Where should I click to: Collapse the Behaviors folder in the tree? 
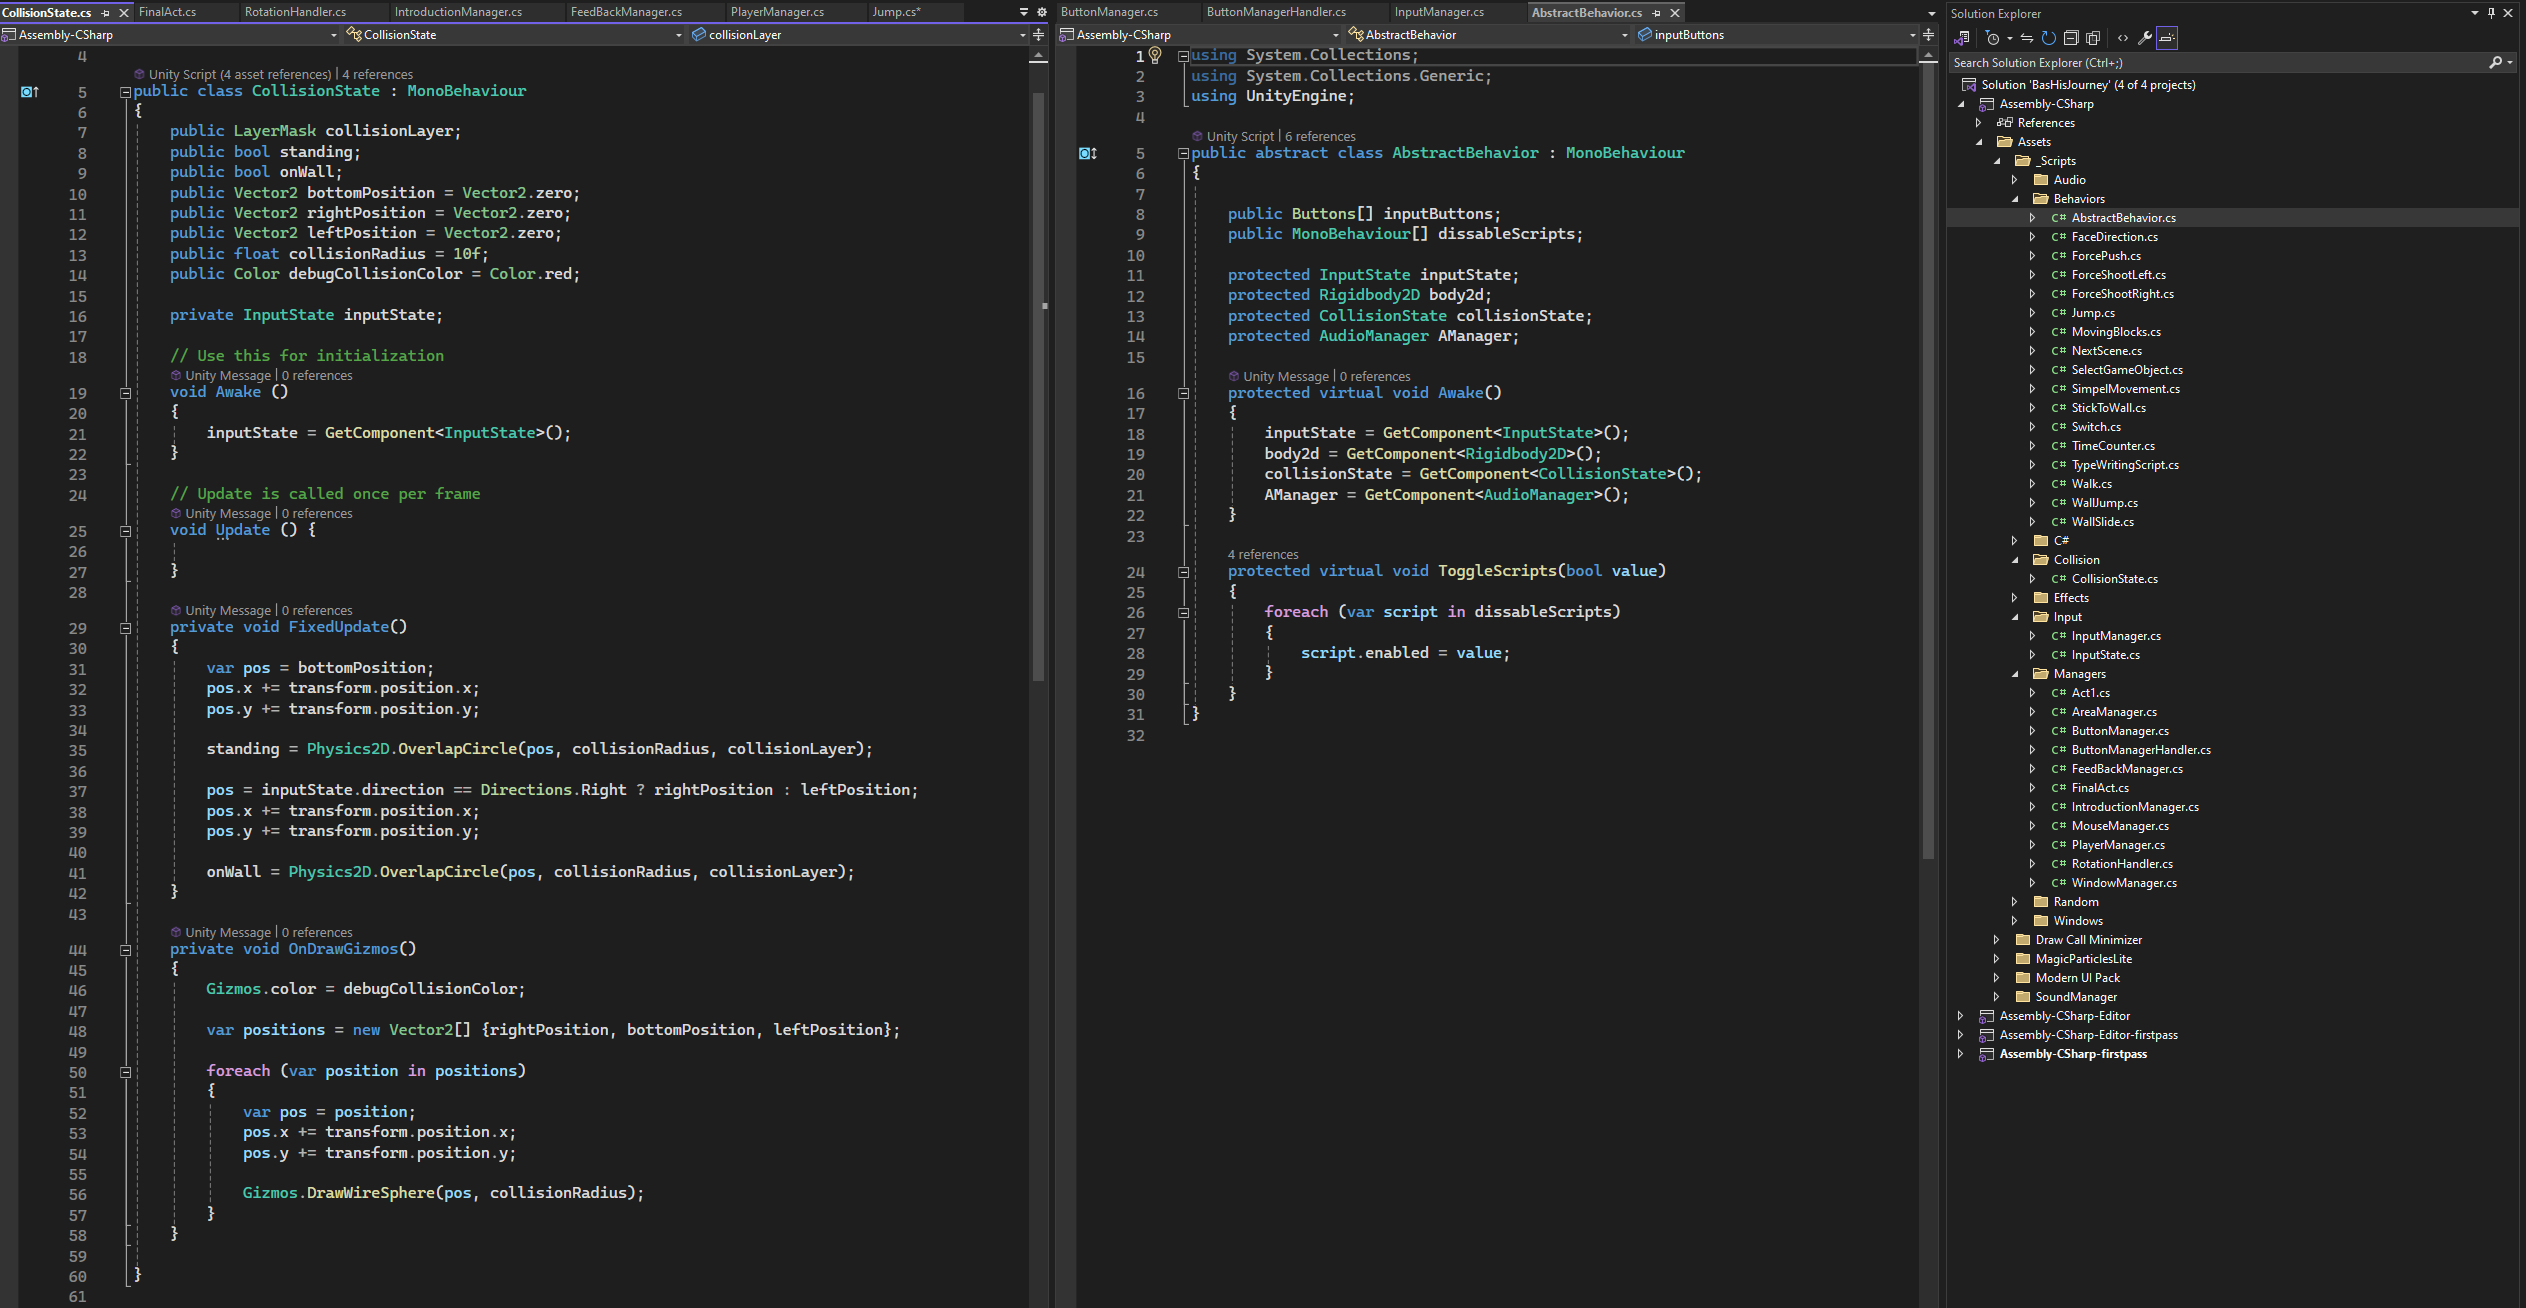pos(2015,199)
